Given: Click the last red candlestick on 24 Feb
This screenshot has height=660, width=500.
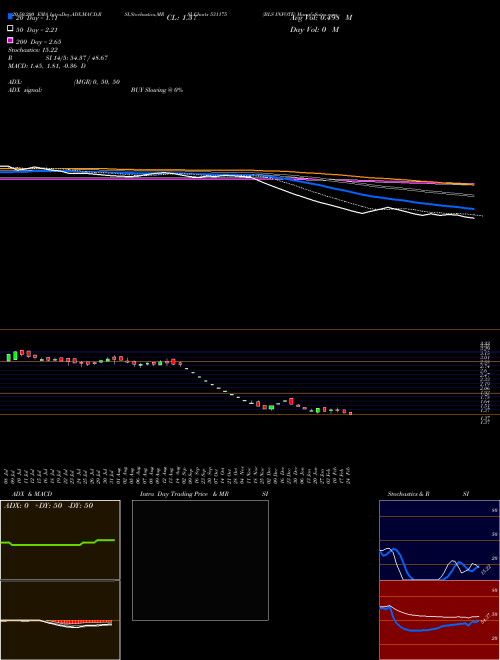Looking at the screenshot, I should point(350,413).
